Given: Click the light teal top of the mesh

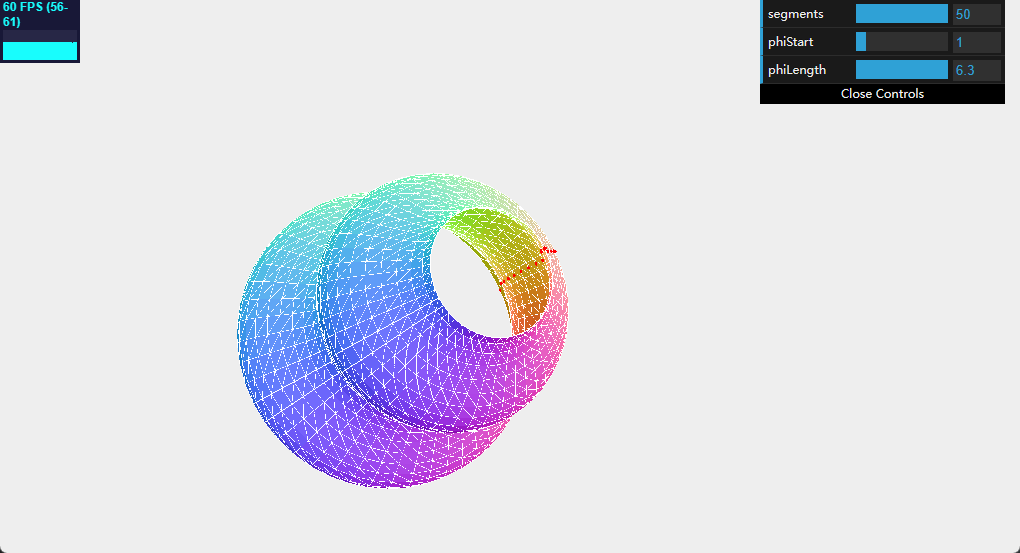Looking at the screenshot, I should click(x=420, y=190).
